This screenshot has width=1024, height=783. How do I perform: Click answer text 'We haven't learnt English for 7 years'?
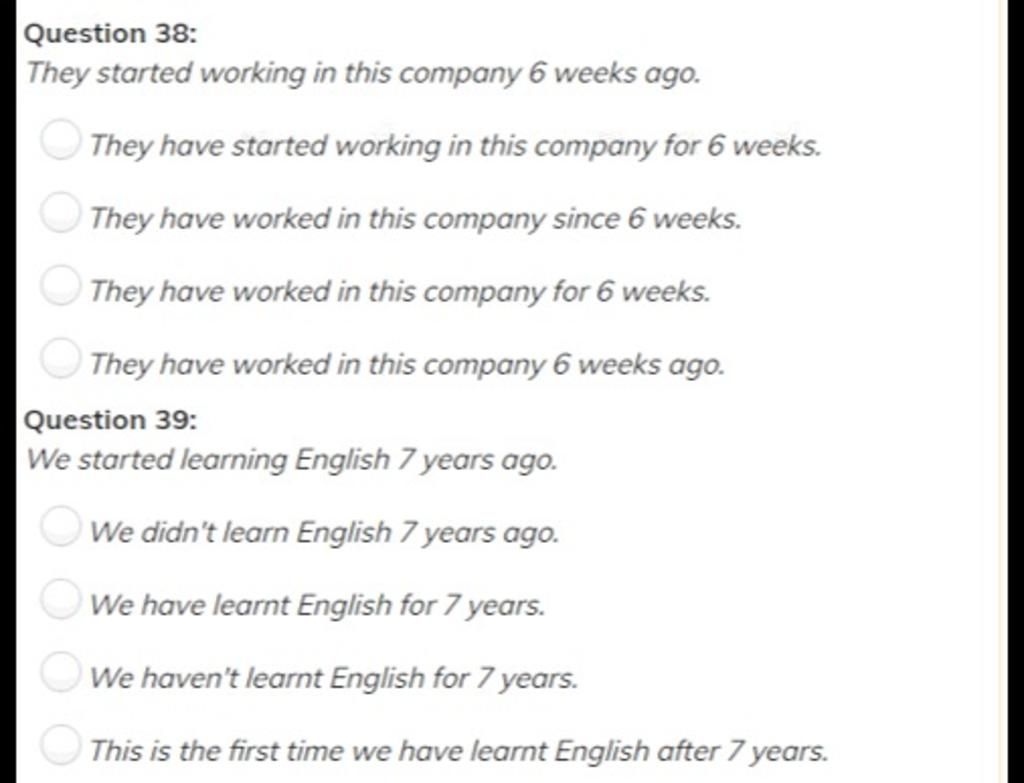(x=334, y=679)
